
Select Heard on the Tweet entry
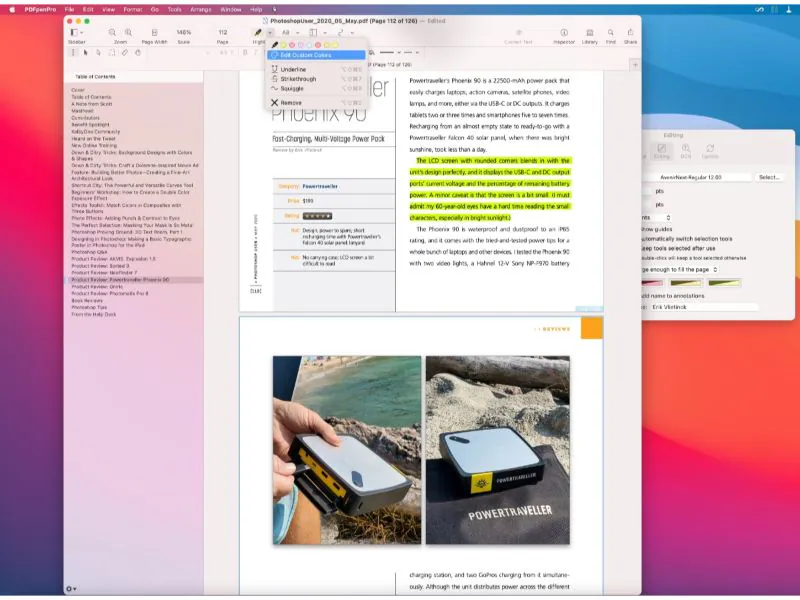pos(93,138)
